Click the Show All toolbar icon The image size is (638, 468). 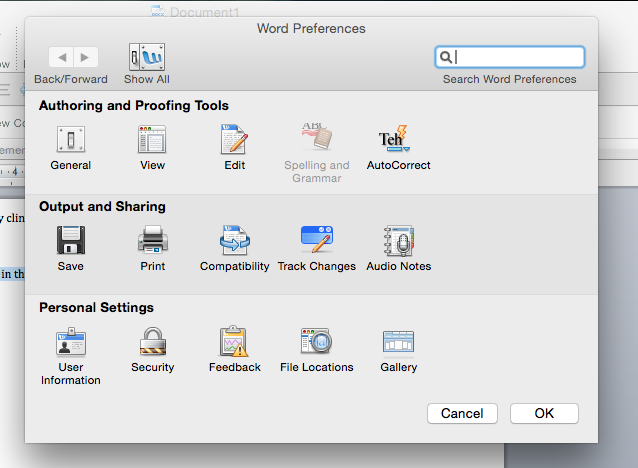pos(147,57)
